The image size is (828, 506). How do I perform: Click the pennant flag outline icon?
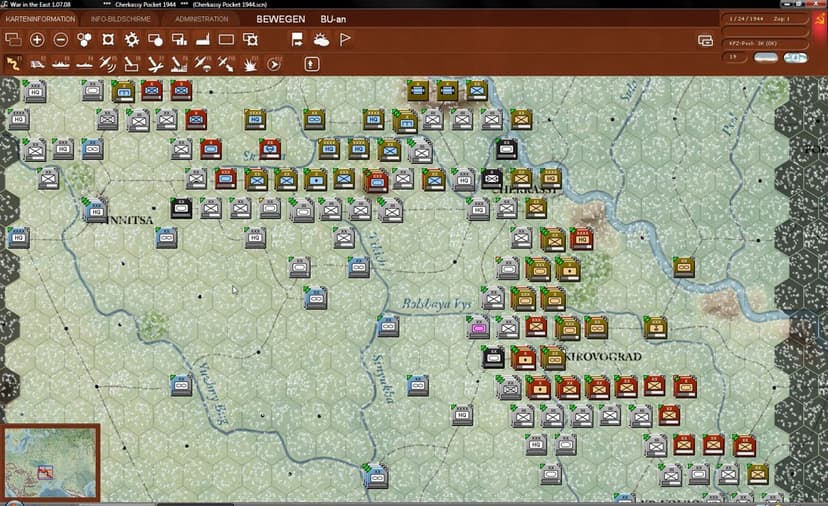pos(345,40)
